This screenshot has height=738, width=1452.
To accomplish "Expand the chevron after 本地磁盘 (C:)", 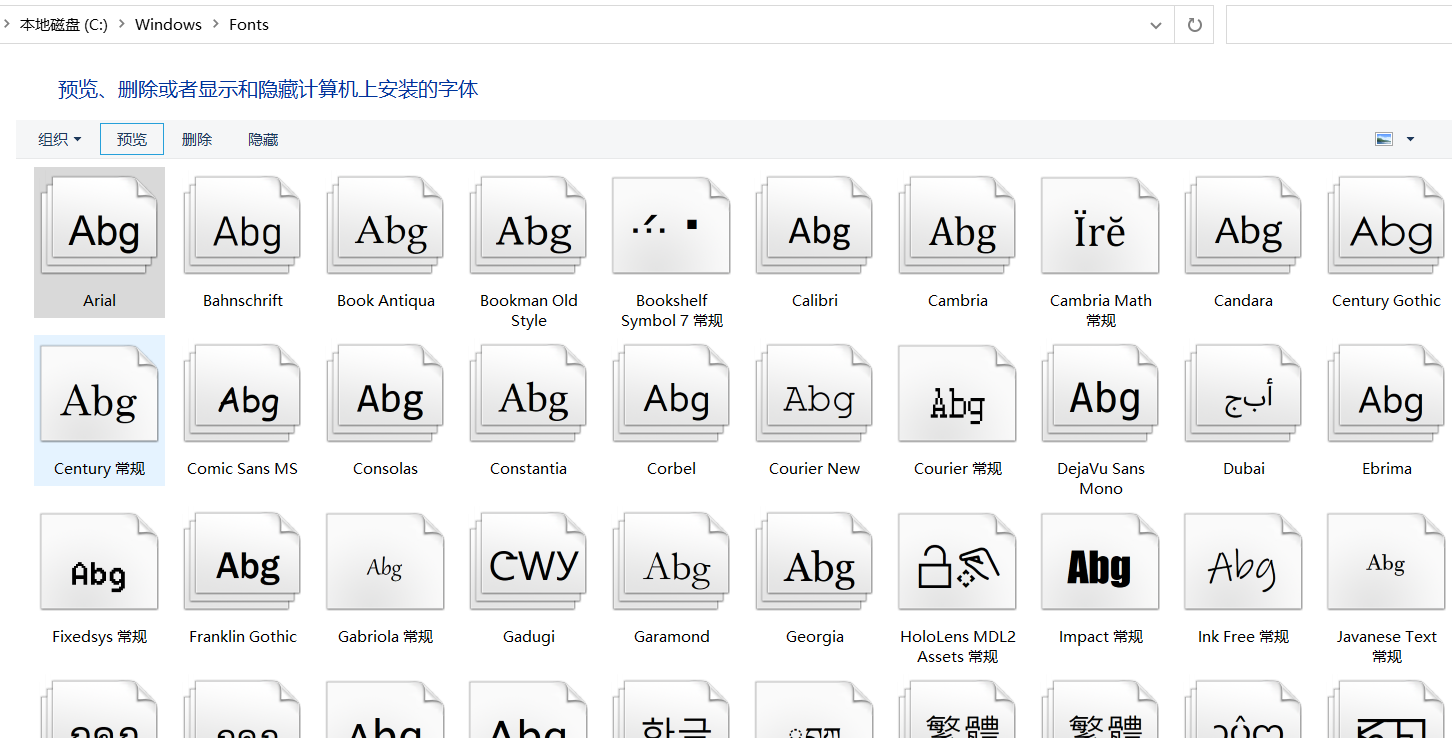I will point(121,25).
